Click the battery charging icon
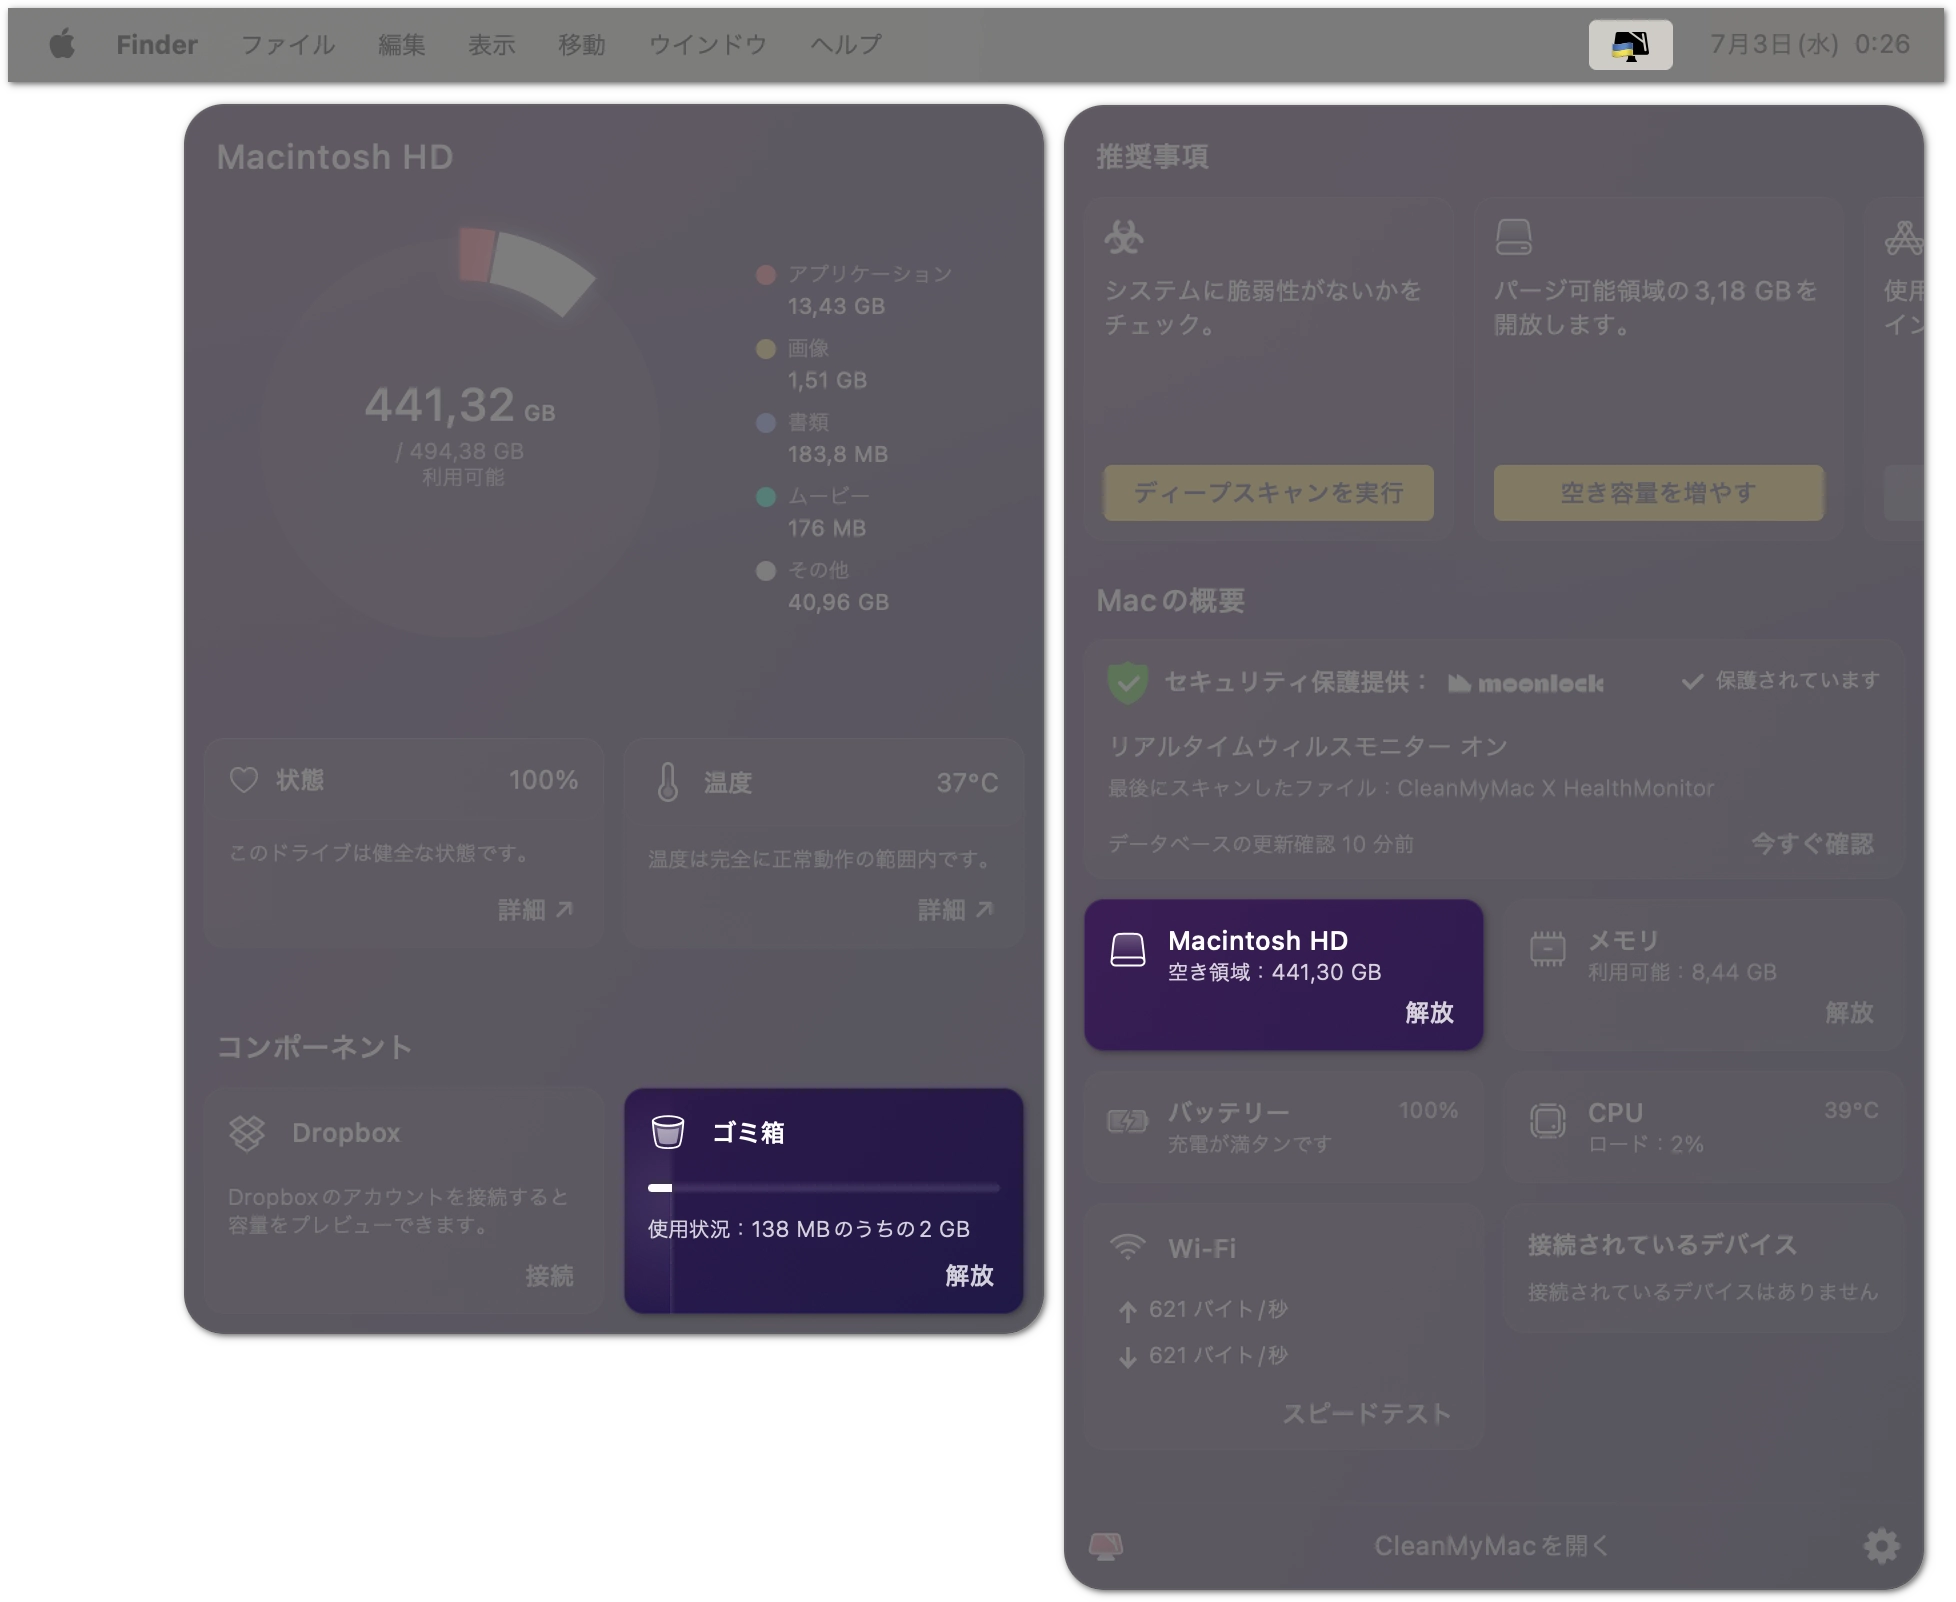This screenshot has width=1956, height=1602. (x=1128, y=1121)
